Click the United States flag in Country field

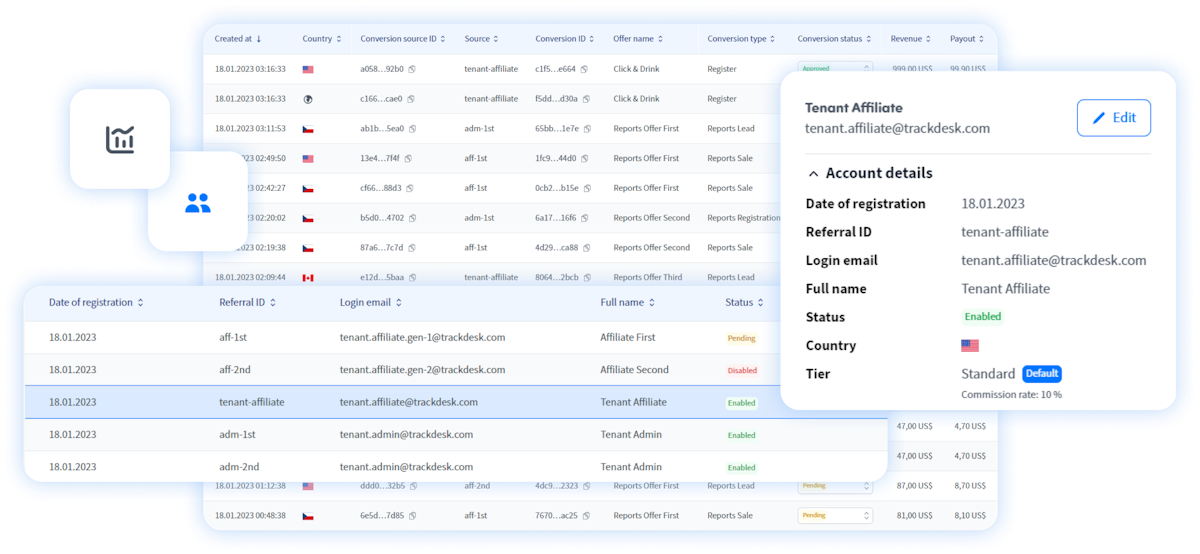pos(969,346)
